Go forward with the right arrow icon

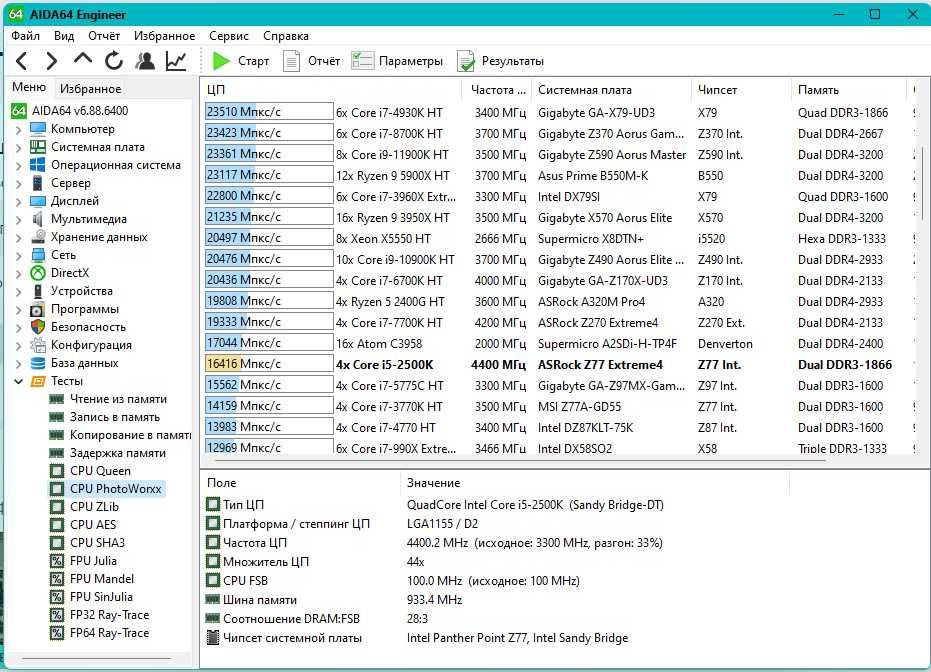[x=52, y=61]
